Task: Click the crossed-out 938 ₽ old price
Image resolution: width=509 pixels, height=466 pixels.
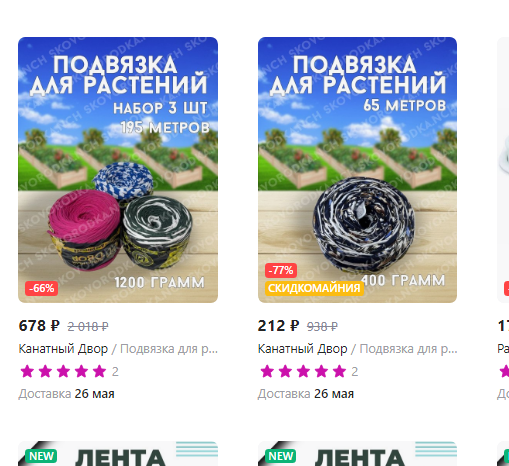Action: 322,326
